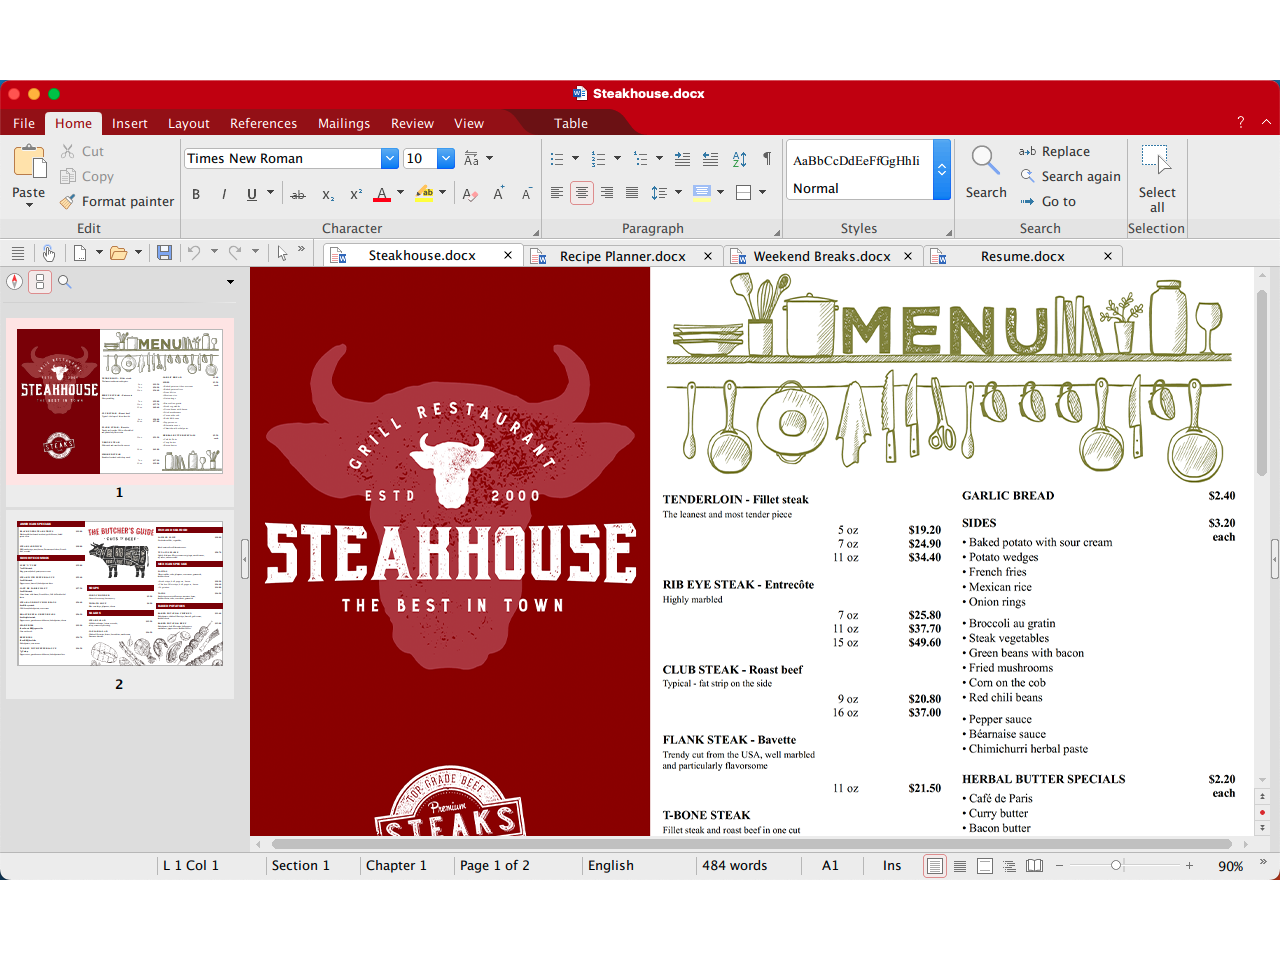Switch to the Recipe Planner.docx document tab
The width and height of the screenshot is (1280, 960).
[623, 255]
